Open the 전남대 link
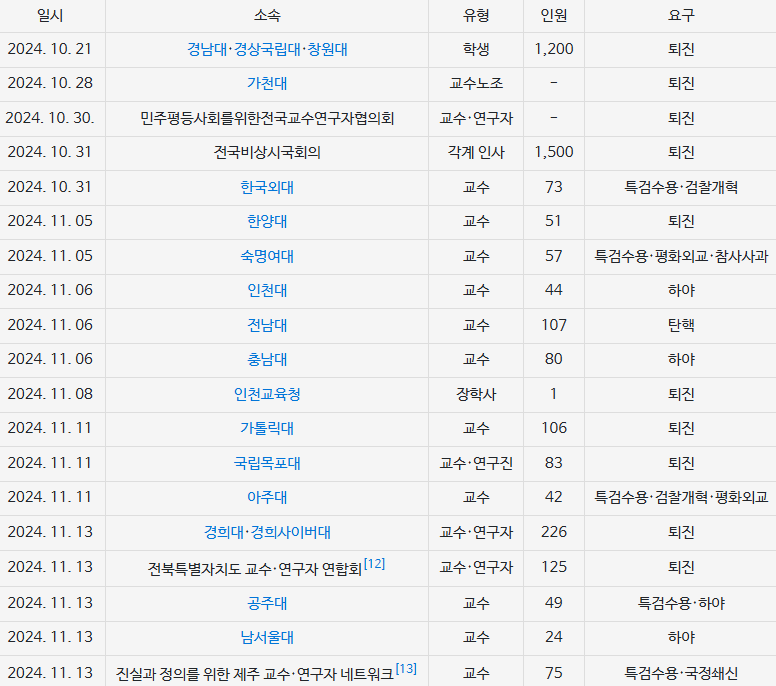The image size is (776, 686). click(x=267, y=325)
